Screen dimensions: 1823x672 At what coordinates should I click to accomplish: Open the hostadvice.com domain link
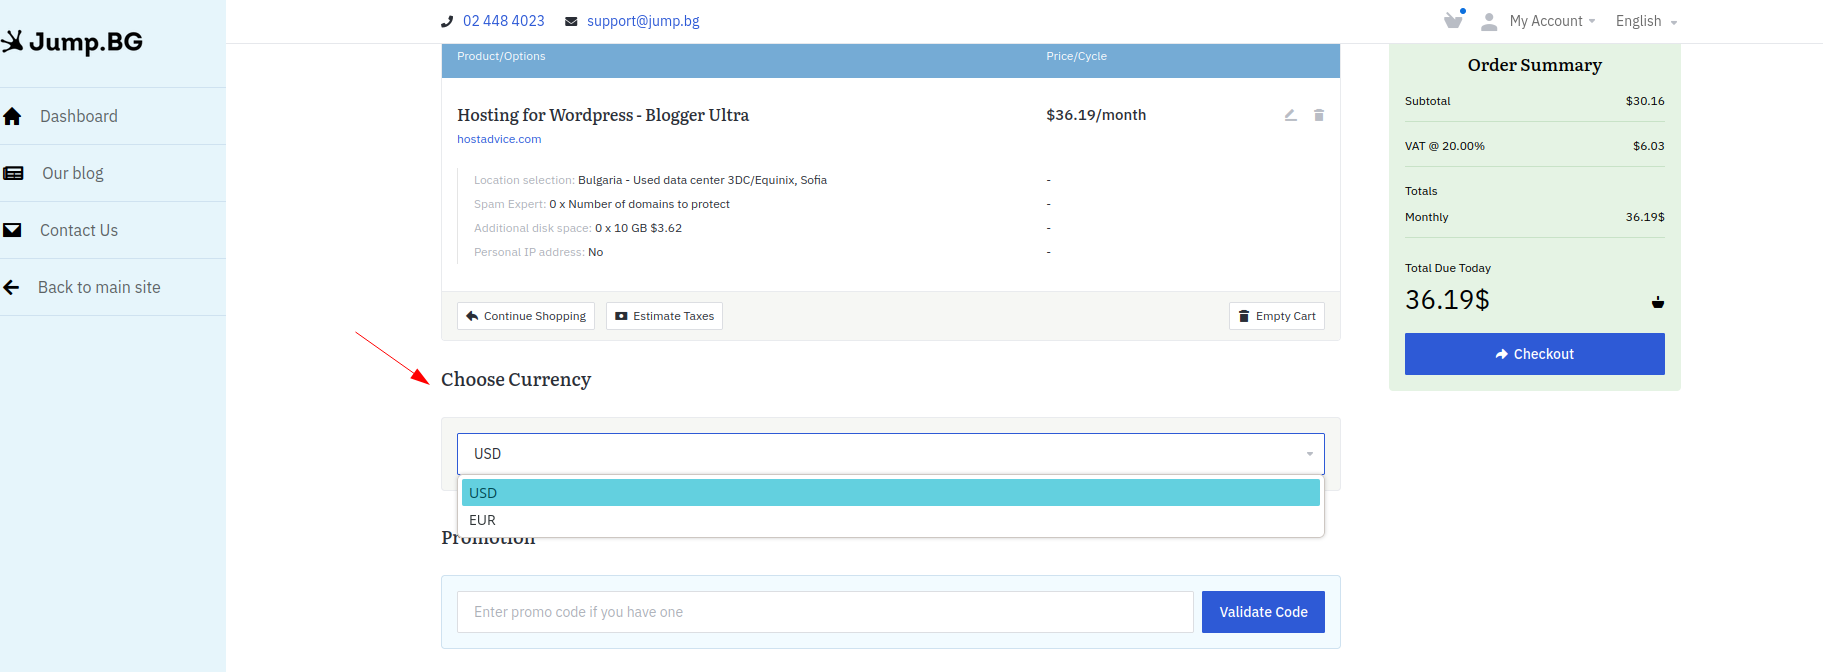point(499,139)
